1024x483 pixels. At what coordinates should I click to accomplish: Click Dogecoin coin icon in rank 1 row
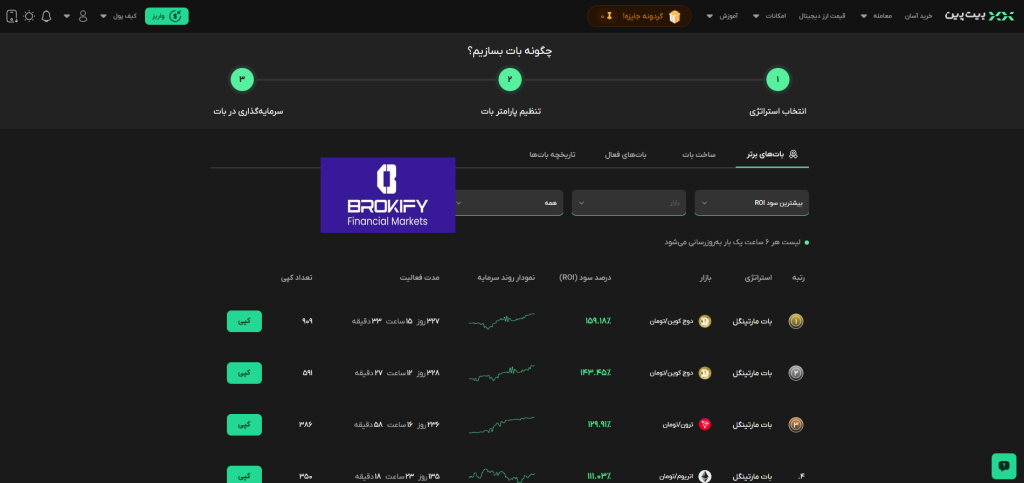pos(705,321)
